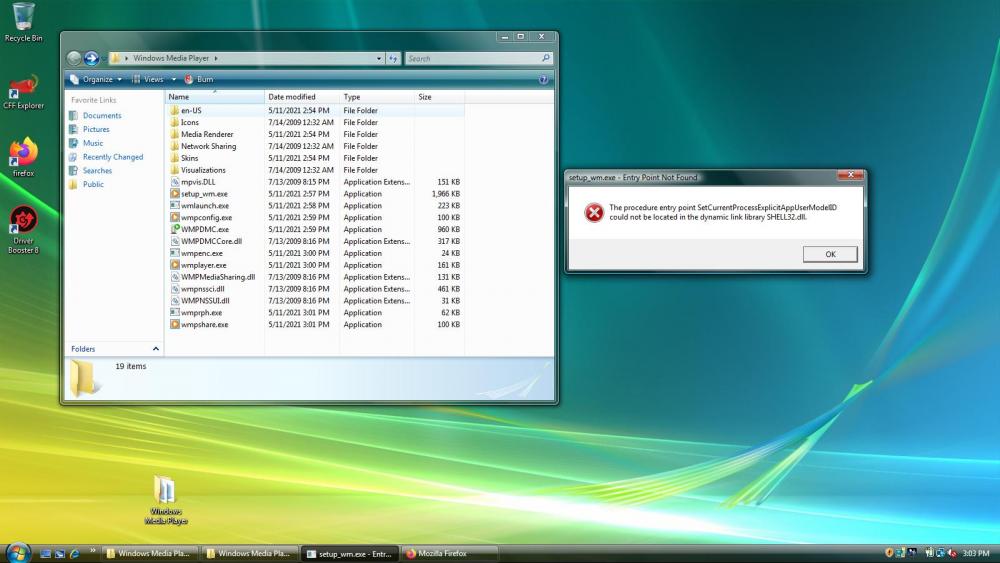
Task: Open the Explorer help question-mark icon
Action: pos(543,80)
